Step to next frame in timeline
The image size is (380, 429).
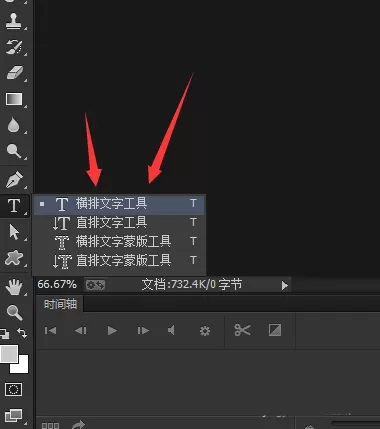pos(143,330)
